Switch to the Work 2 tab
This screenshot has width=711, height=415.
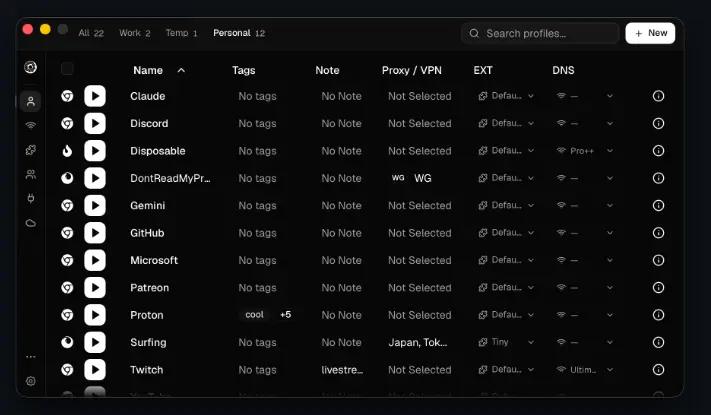135,33
